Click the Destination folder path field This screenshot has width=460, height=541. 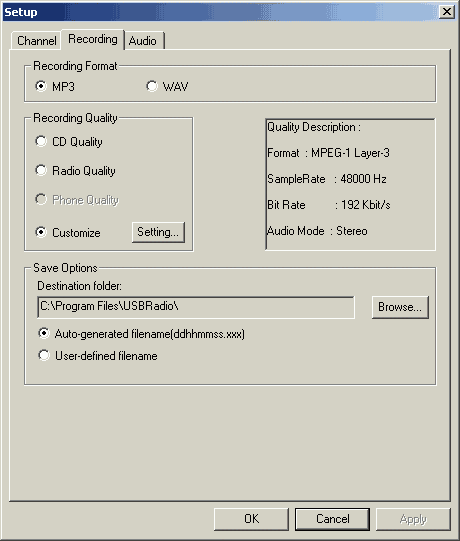pos(196,307)
